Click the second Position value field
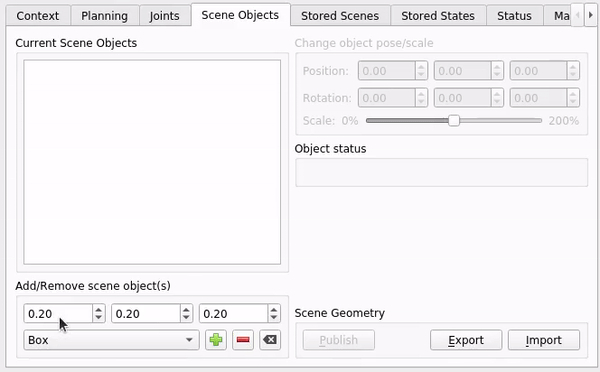 pos(462,71)
